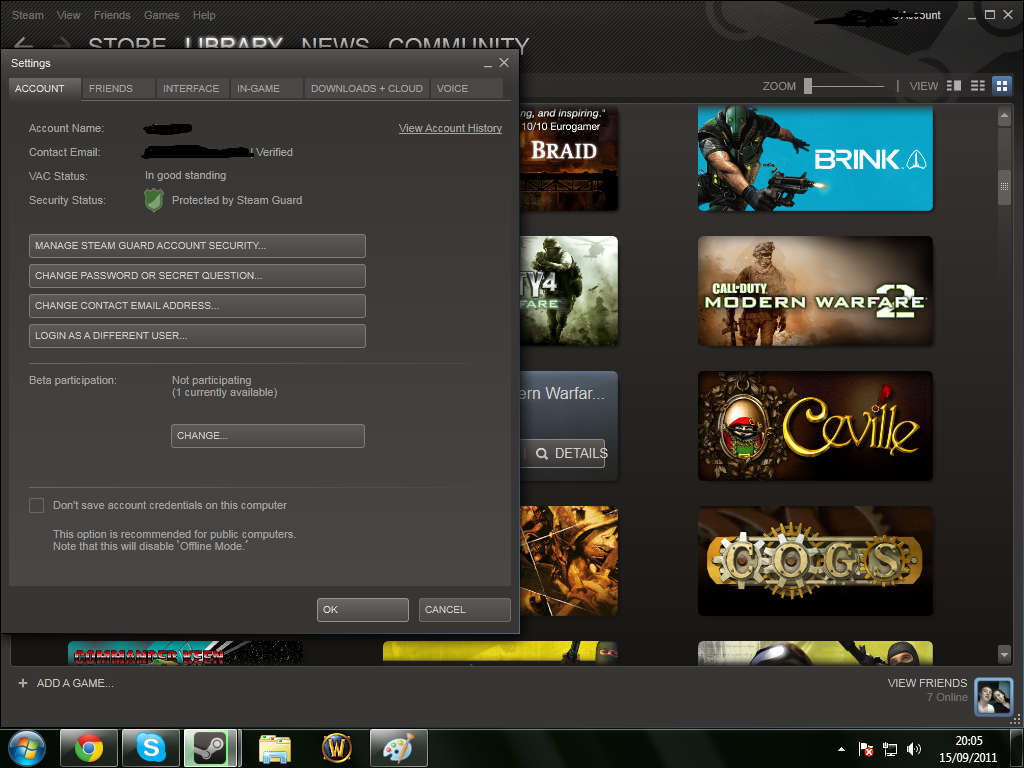Switch to list view in library
Image resolution: width=1024 pixels, height=768 pixels.
[978, 85]
